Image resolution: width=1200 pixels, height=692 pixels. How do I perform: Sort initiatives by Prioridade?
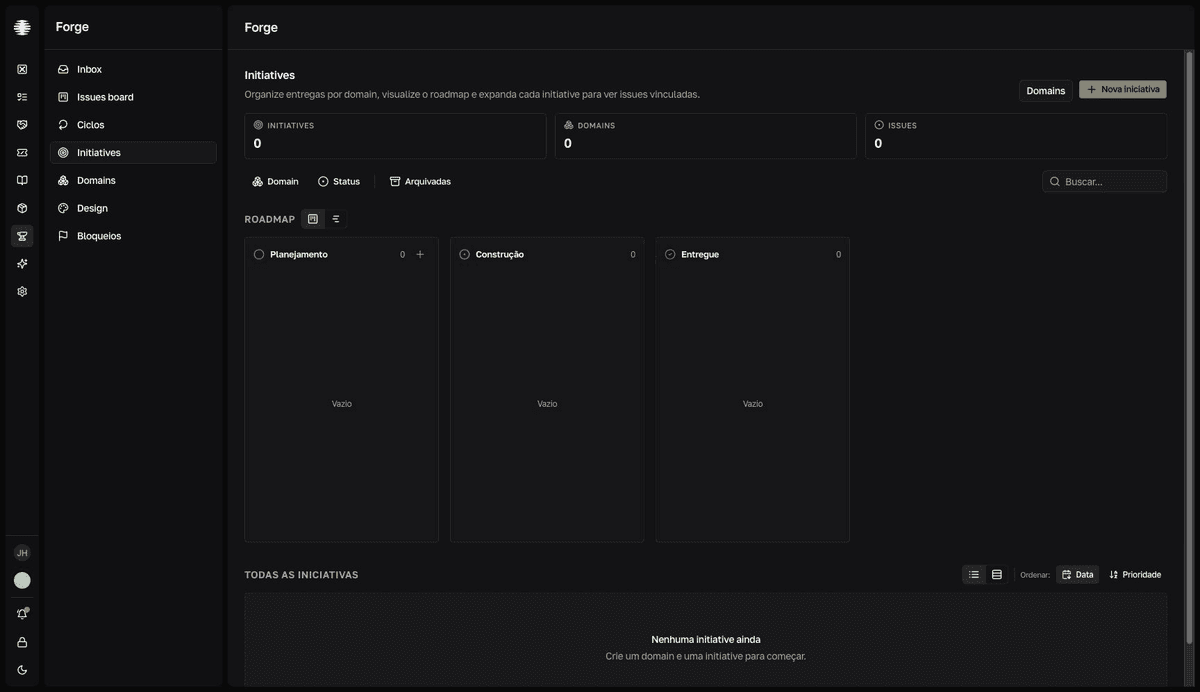[x=1135, y=575]
